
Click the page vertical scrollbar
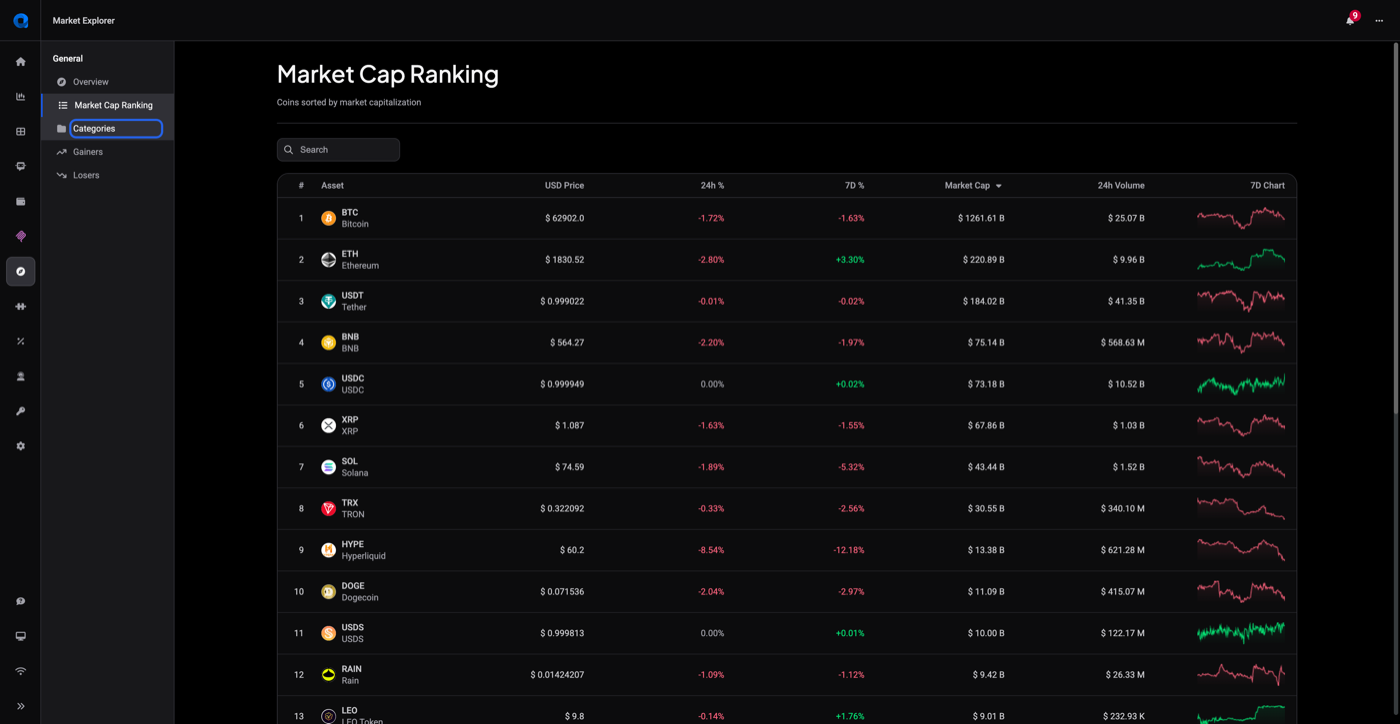1396,228
